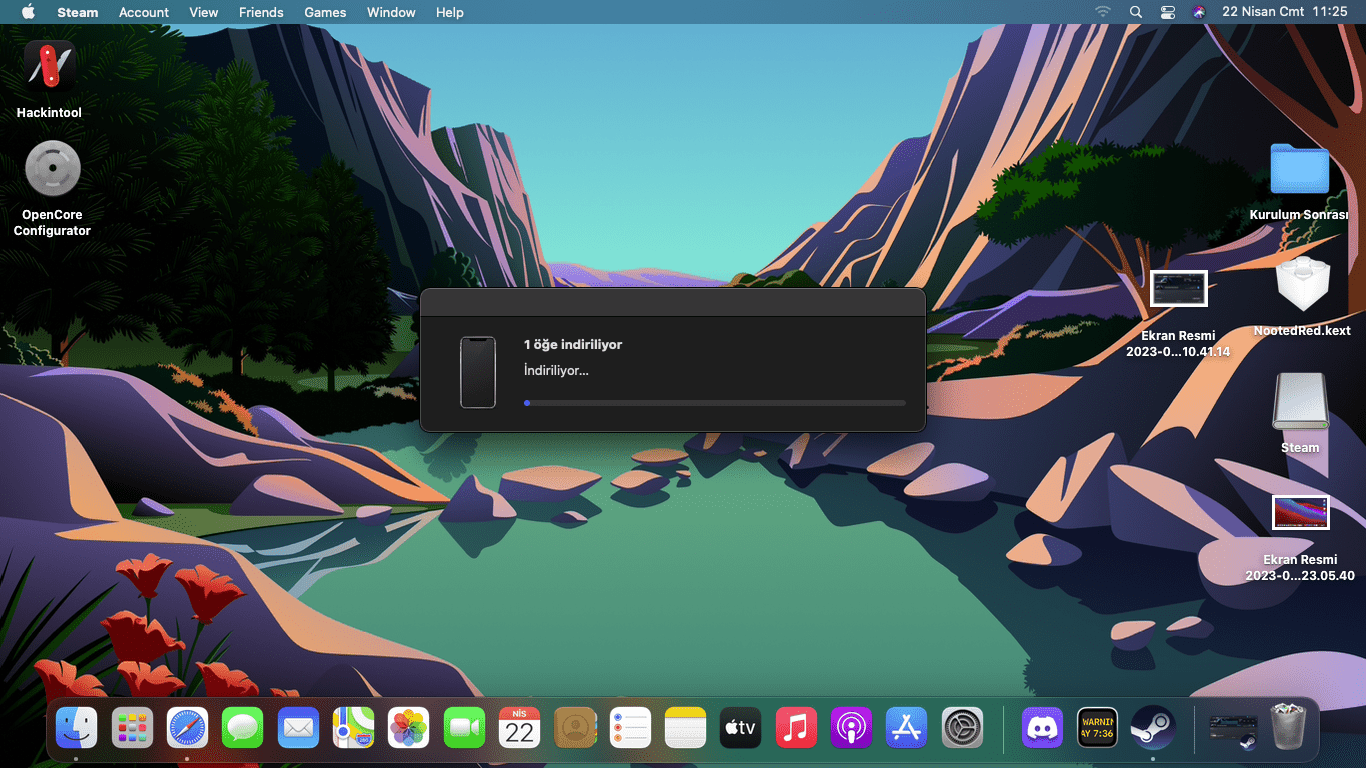Launch App Store from the dock
1366x768 pixels.
[906, 727]
